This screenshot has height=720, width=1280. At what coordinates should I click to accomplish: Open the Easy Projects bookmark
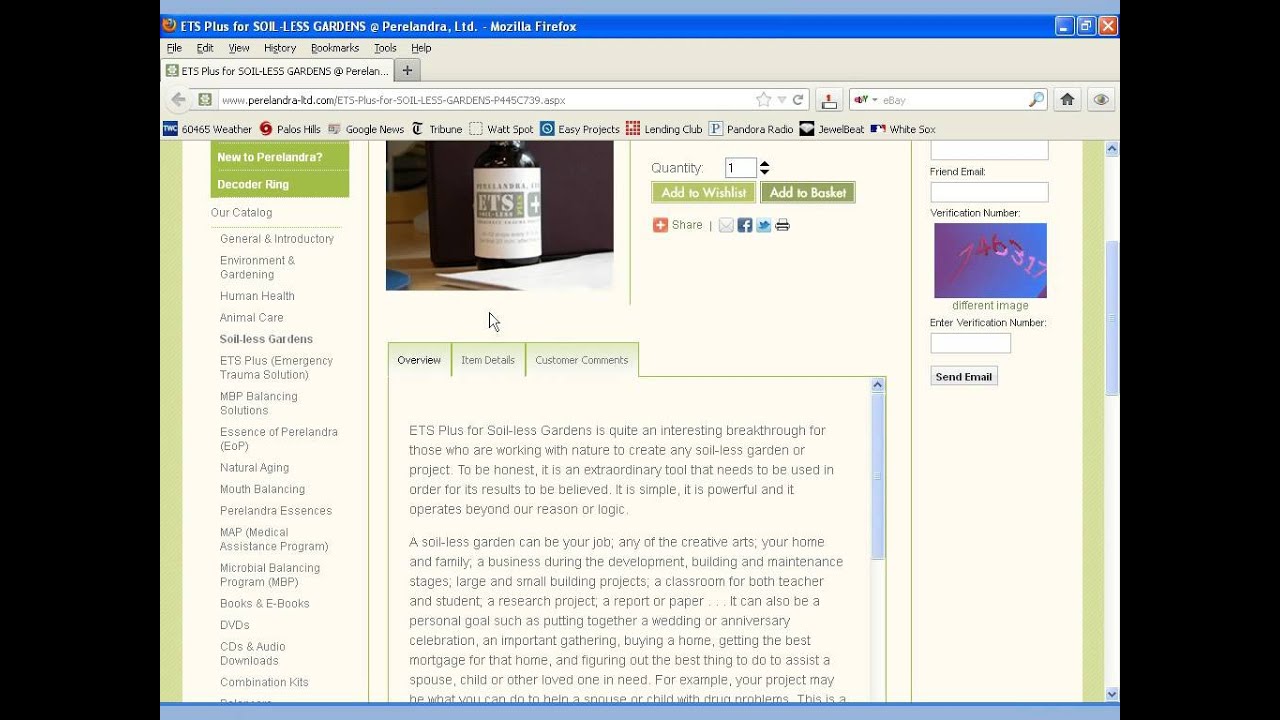pyautogui.click(x=580, y=129)
